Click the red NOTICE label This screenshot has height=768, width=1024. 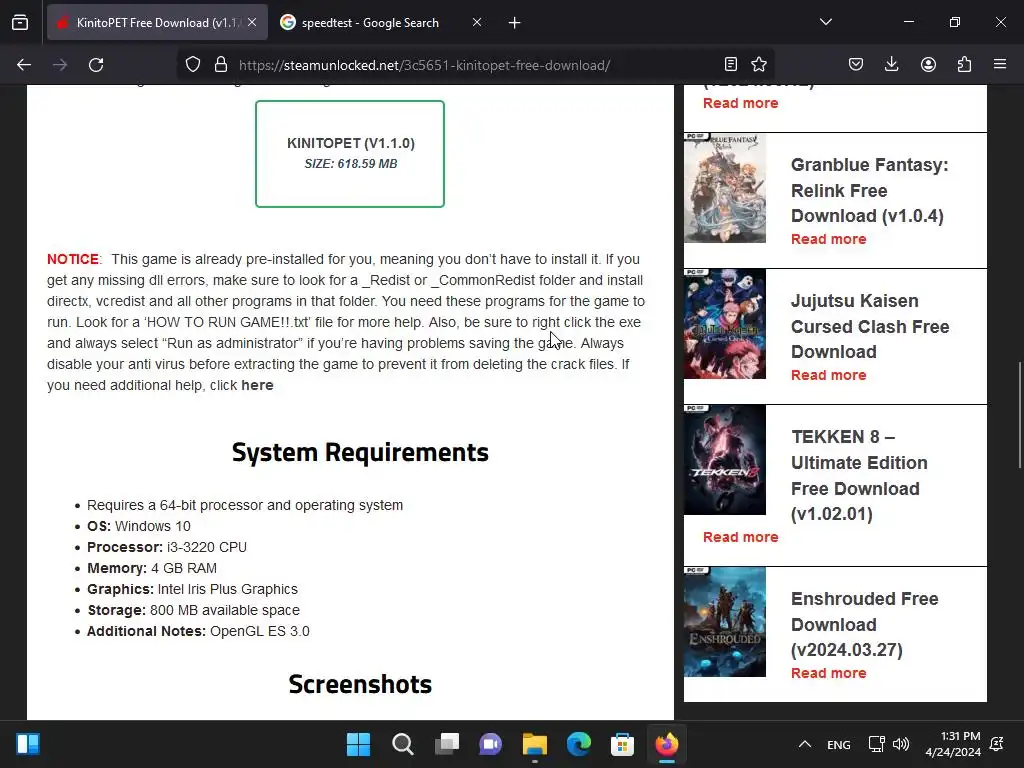[x=72, y=259]
